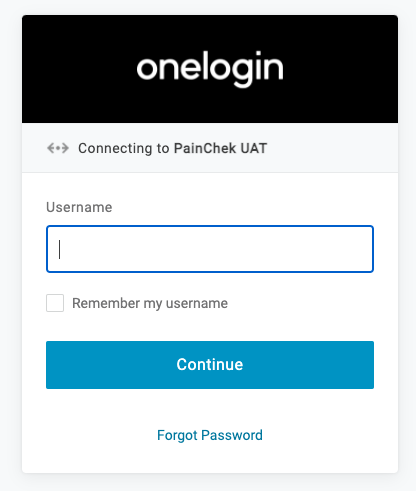Select the black onelogin header banner

coord(210,69)
